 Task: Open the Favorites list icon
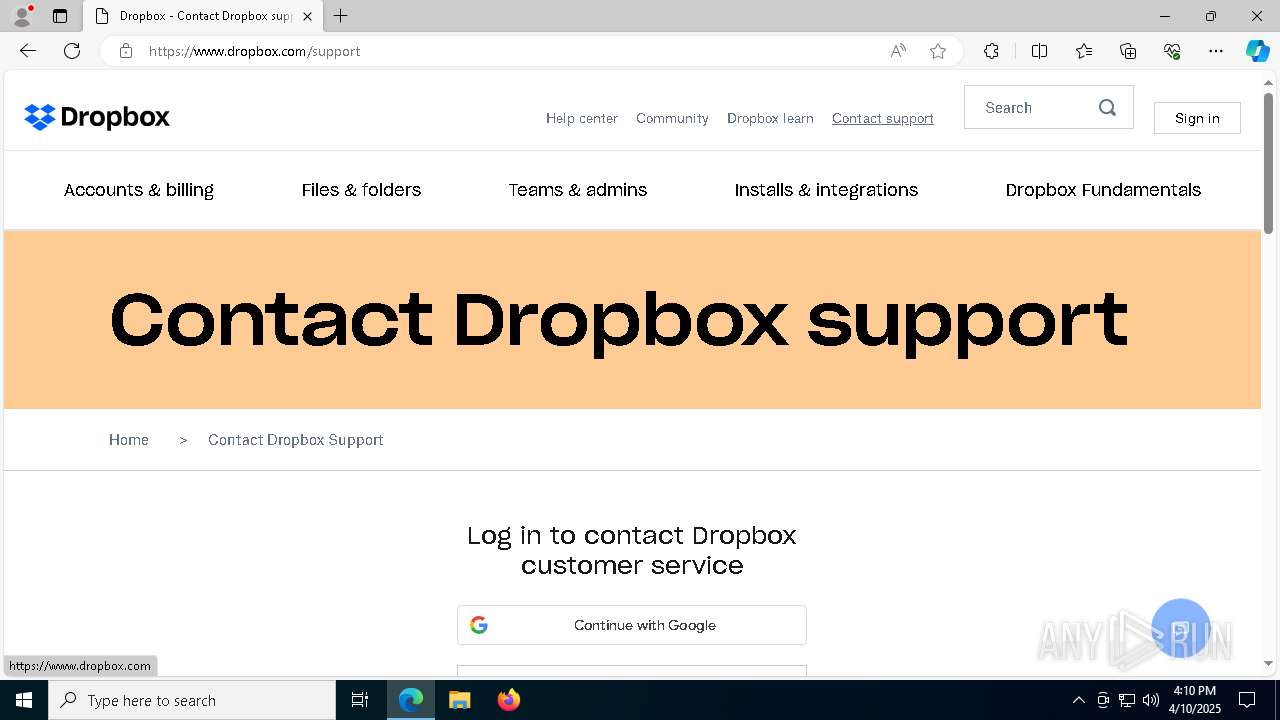tap(1084, 51)
